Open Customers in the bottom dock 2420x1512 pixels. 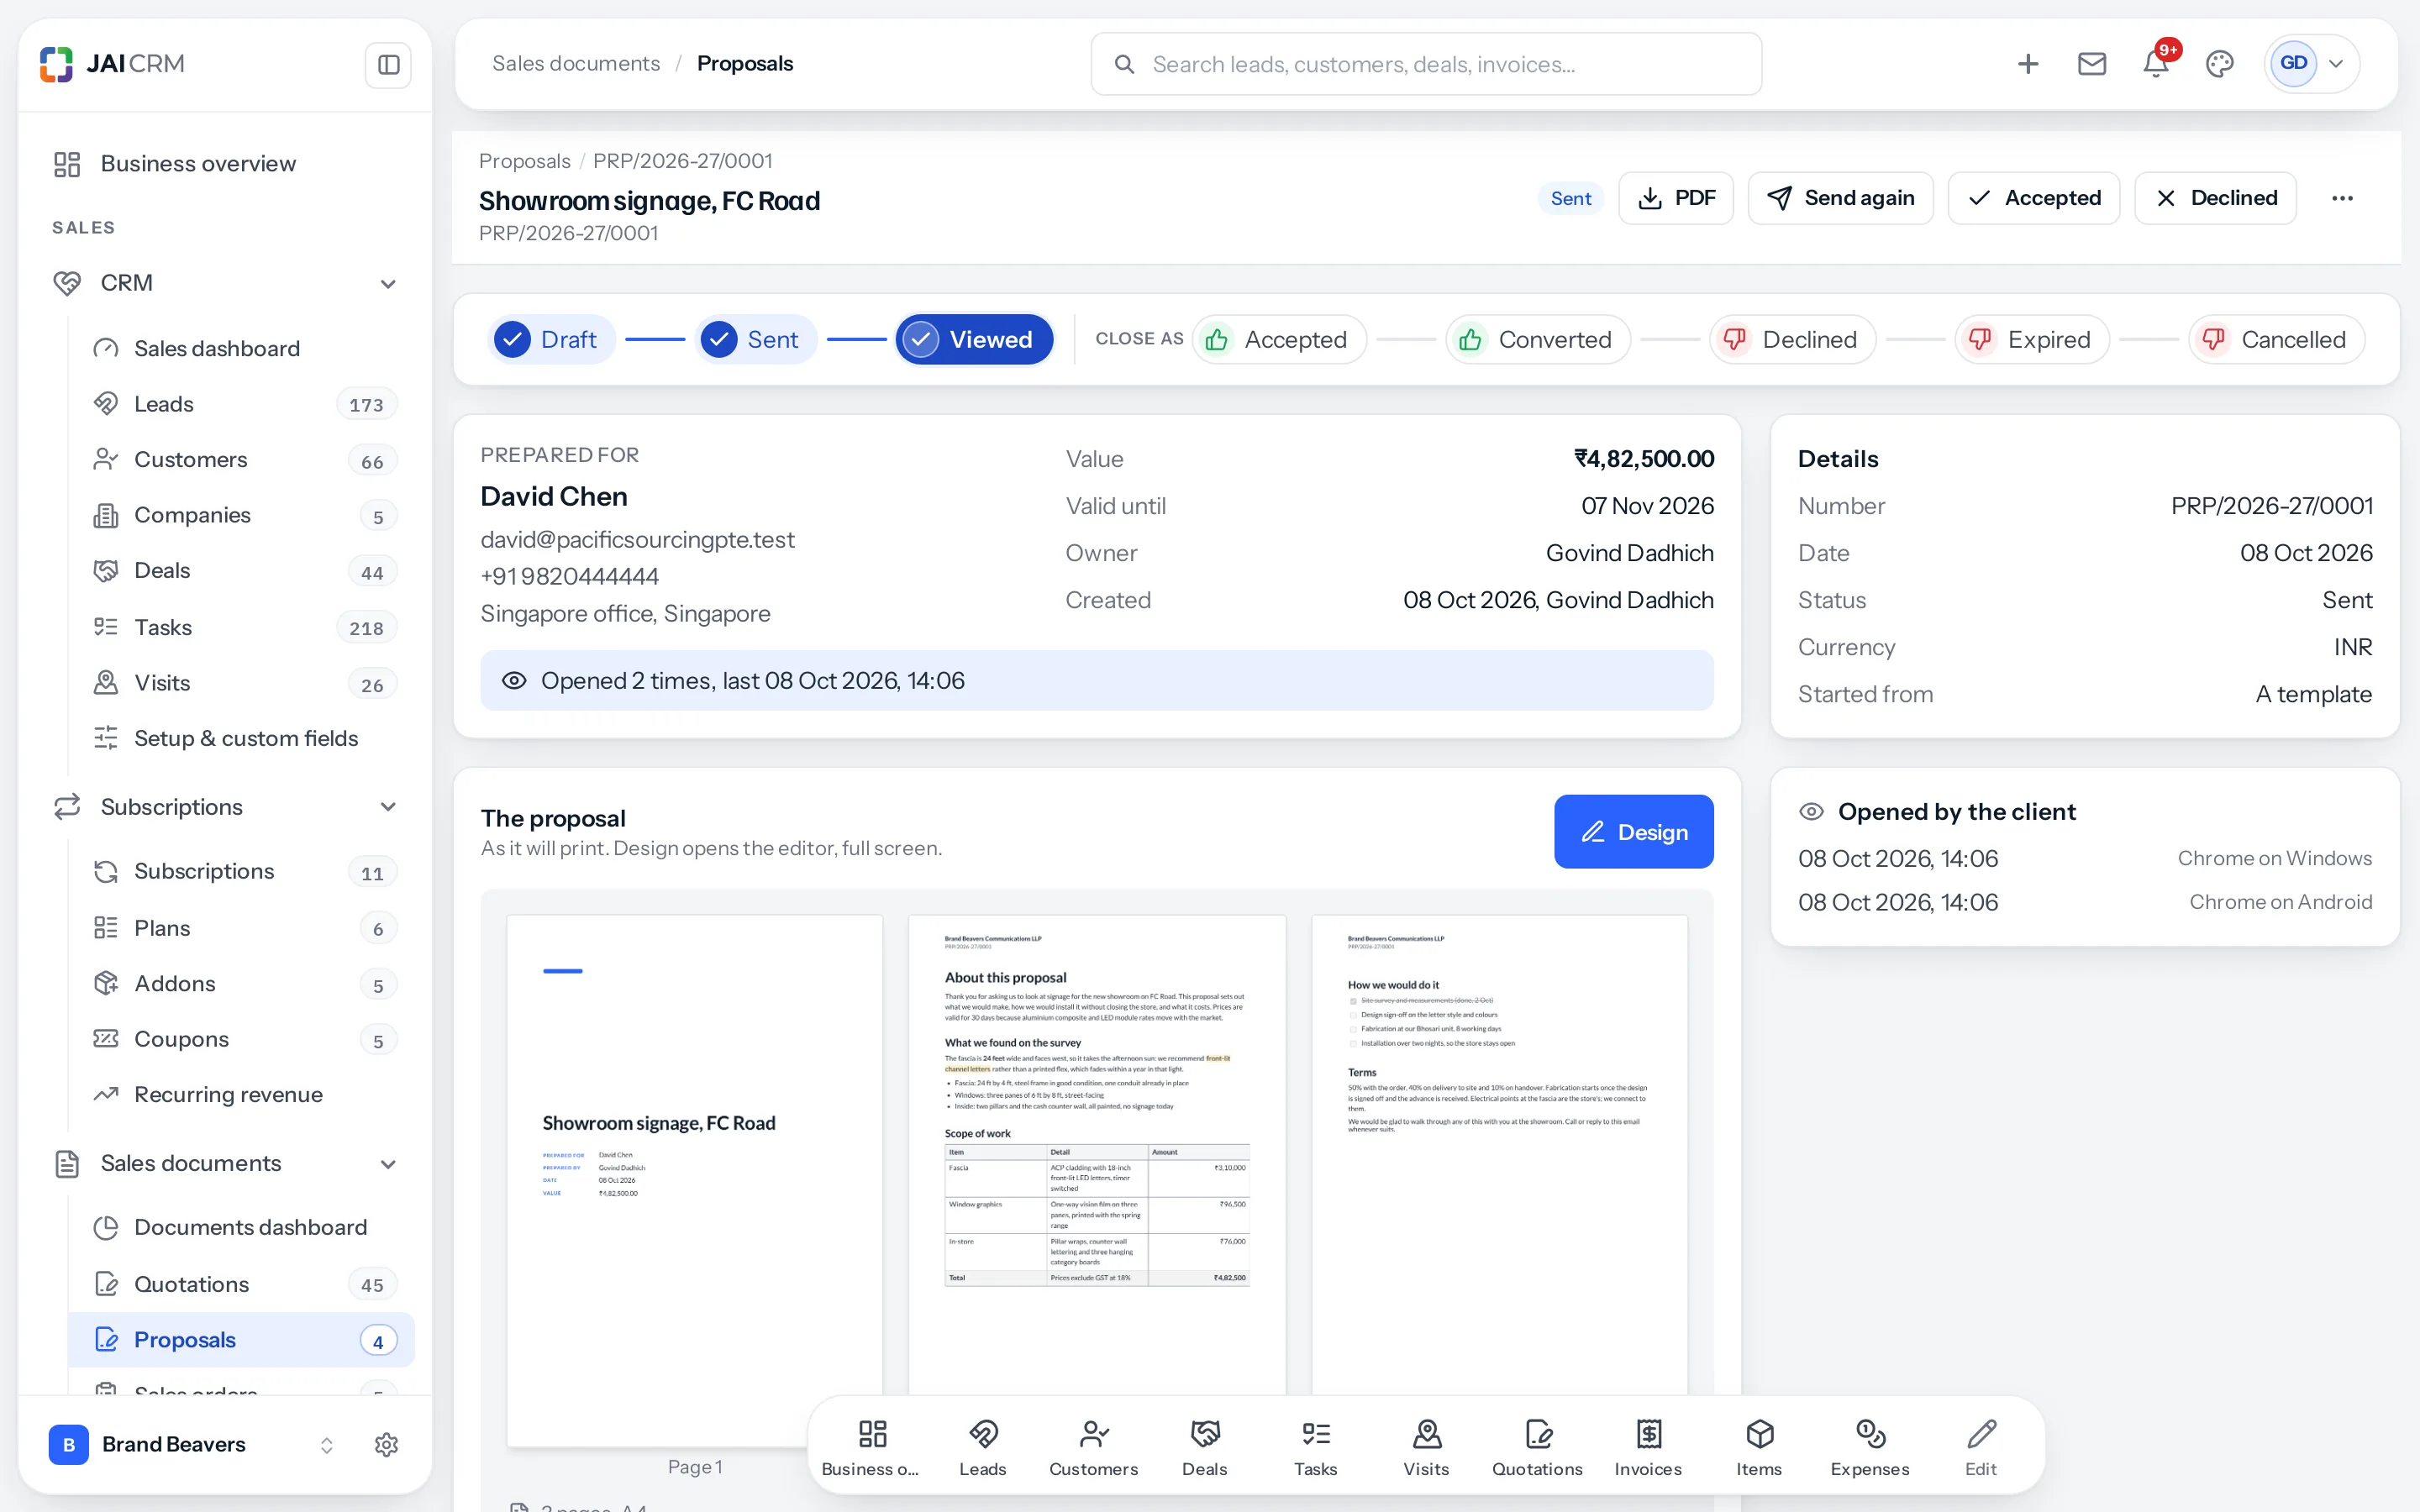coord(1093,1446)
